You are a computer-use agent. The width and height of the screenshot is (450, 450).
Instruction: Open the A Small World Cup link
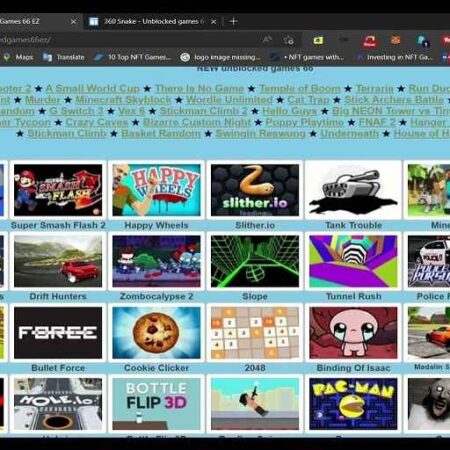(x=93, y=89)
